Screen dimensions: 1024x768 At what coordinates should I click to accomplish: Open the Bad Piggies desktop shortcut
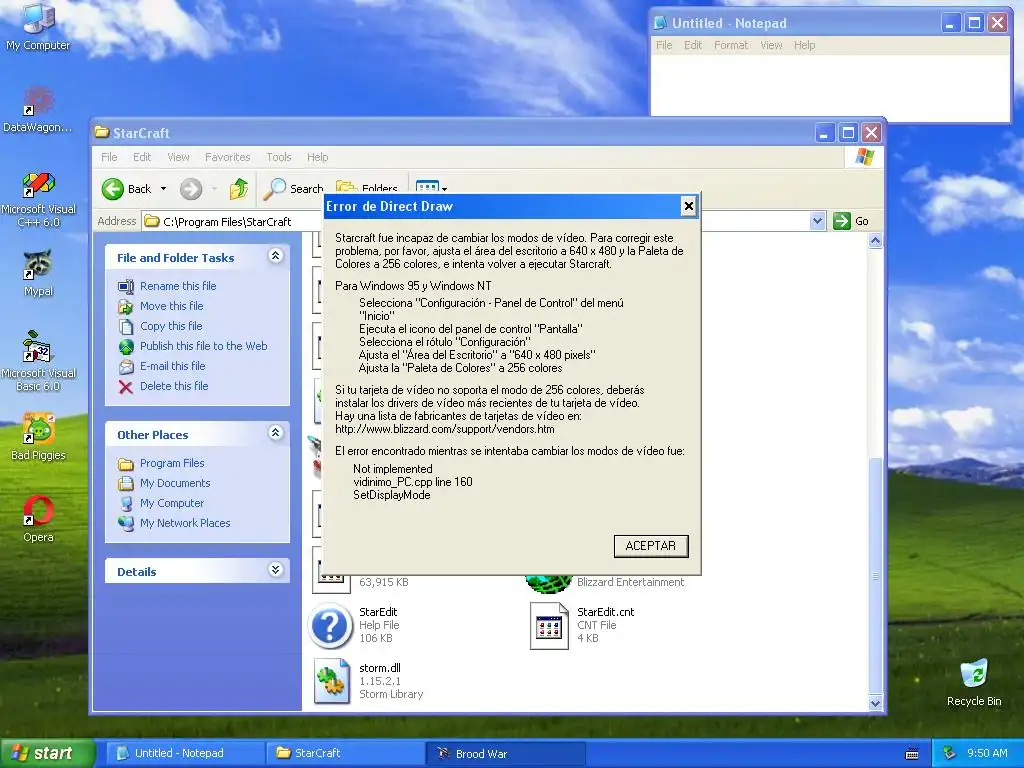point(38,436)
